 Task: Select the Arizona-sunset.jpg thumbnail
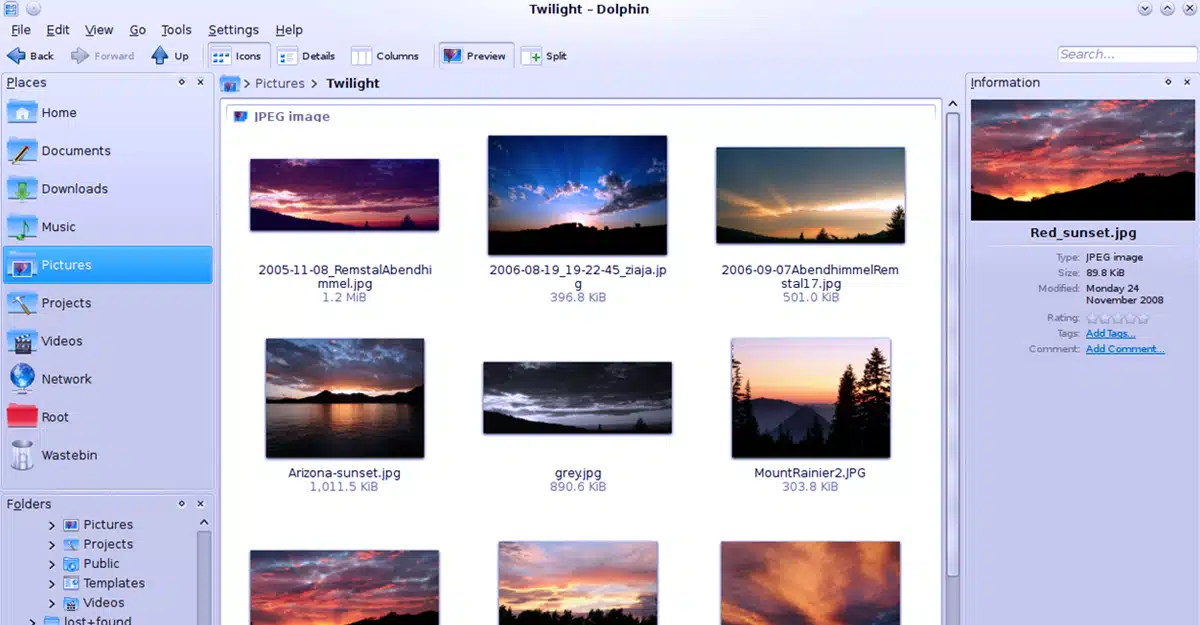coord(345,398)
